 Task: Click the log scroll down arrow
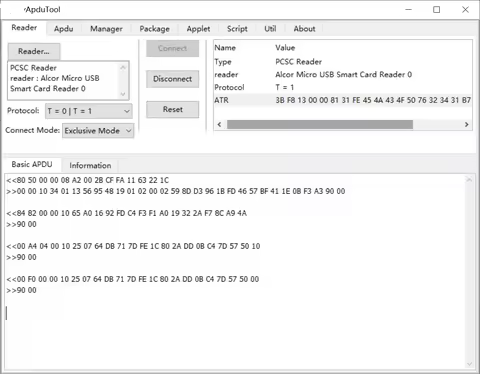tap(469, 364)
